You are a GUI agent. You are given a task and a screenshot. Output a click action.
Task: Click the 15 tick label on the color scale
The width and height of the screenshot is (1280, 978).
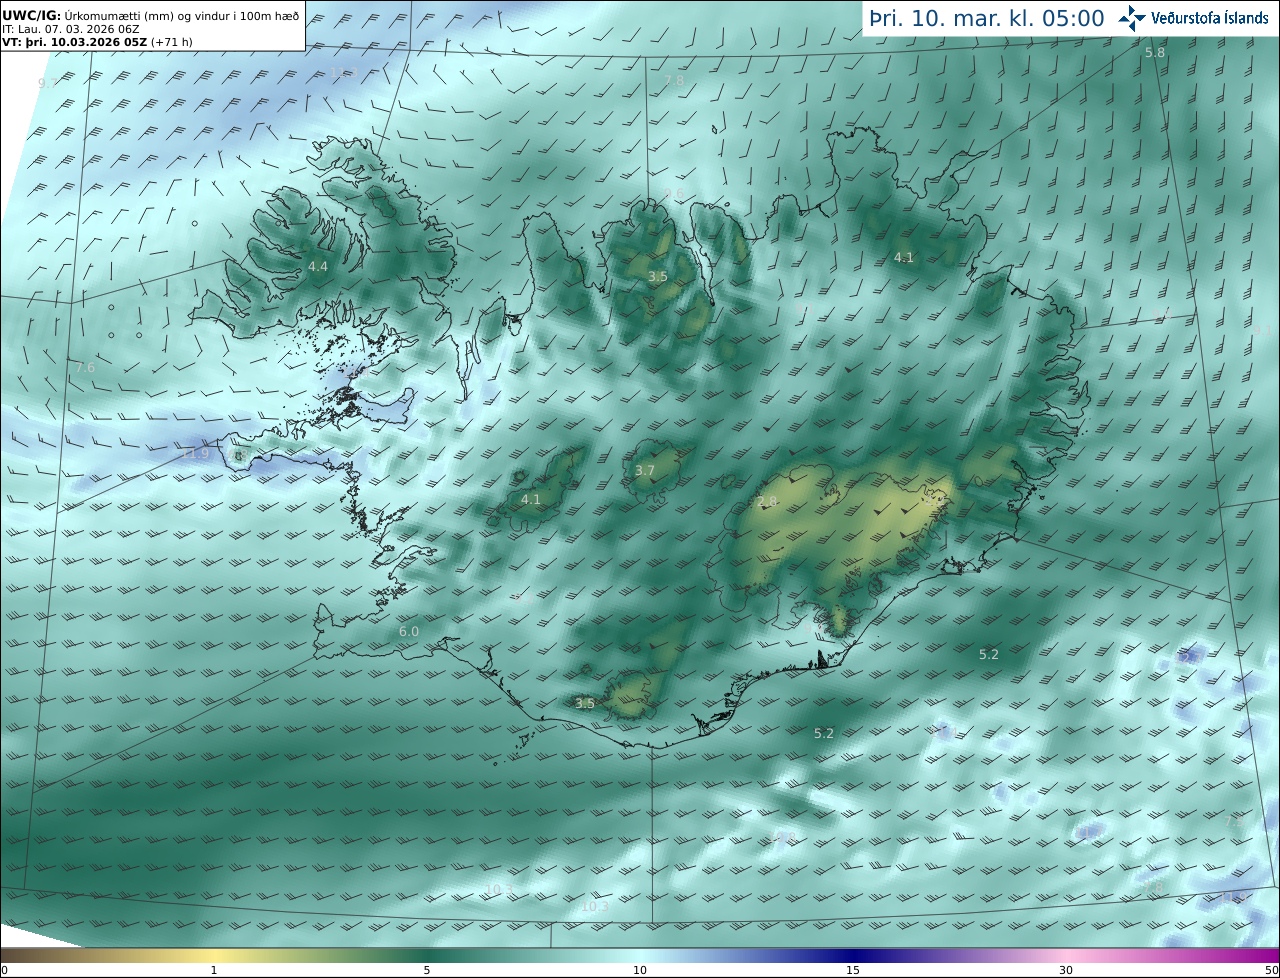[853, 970]
